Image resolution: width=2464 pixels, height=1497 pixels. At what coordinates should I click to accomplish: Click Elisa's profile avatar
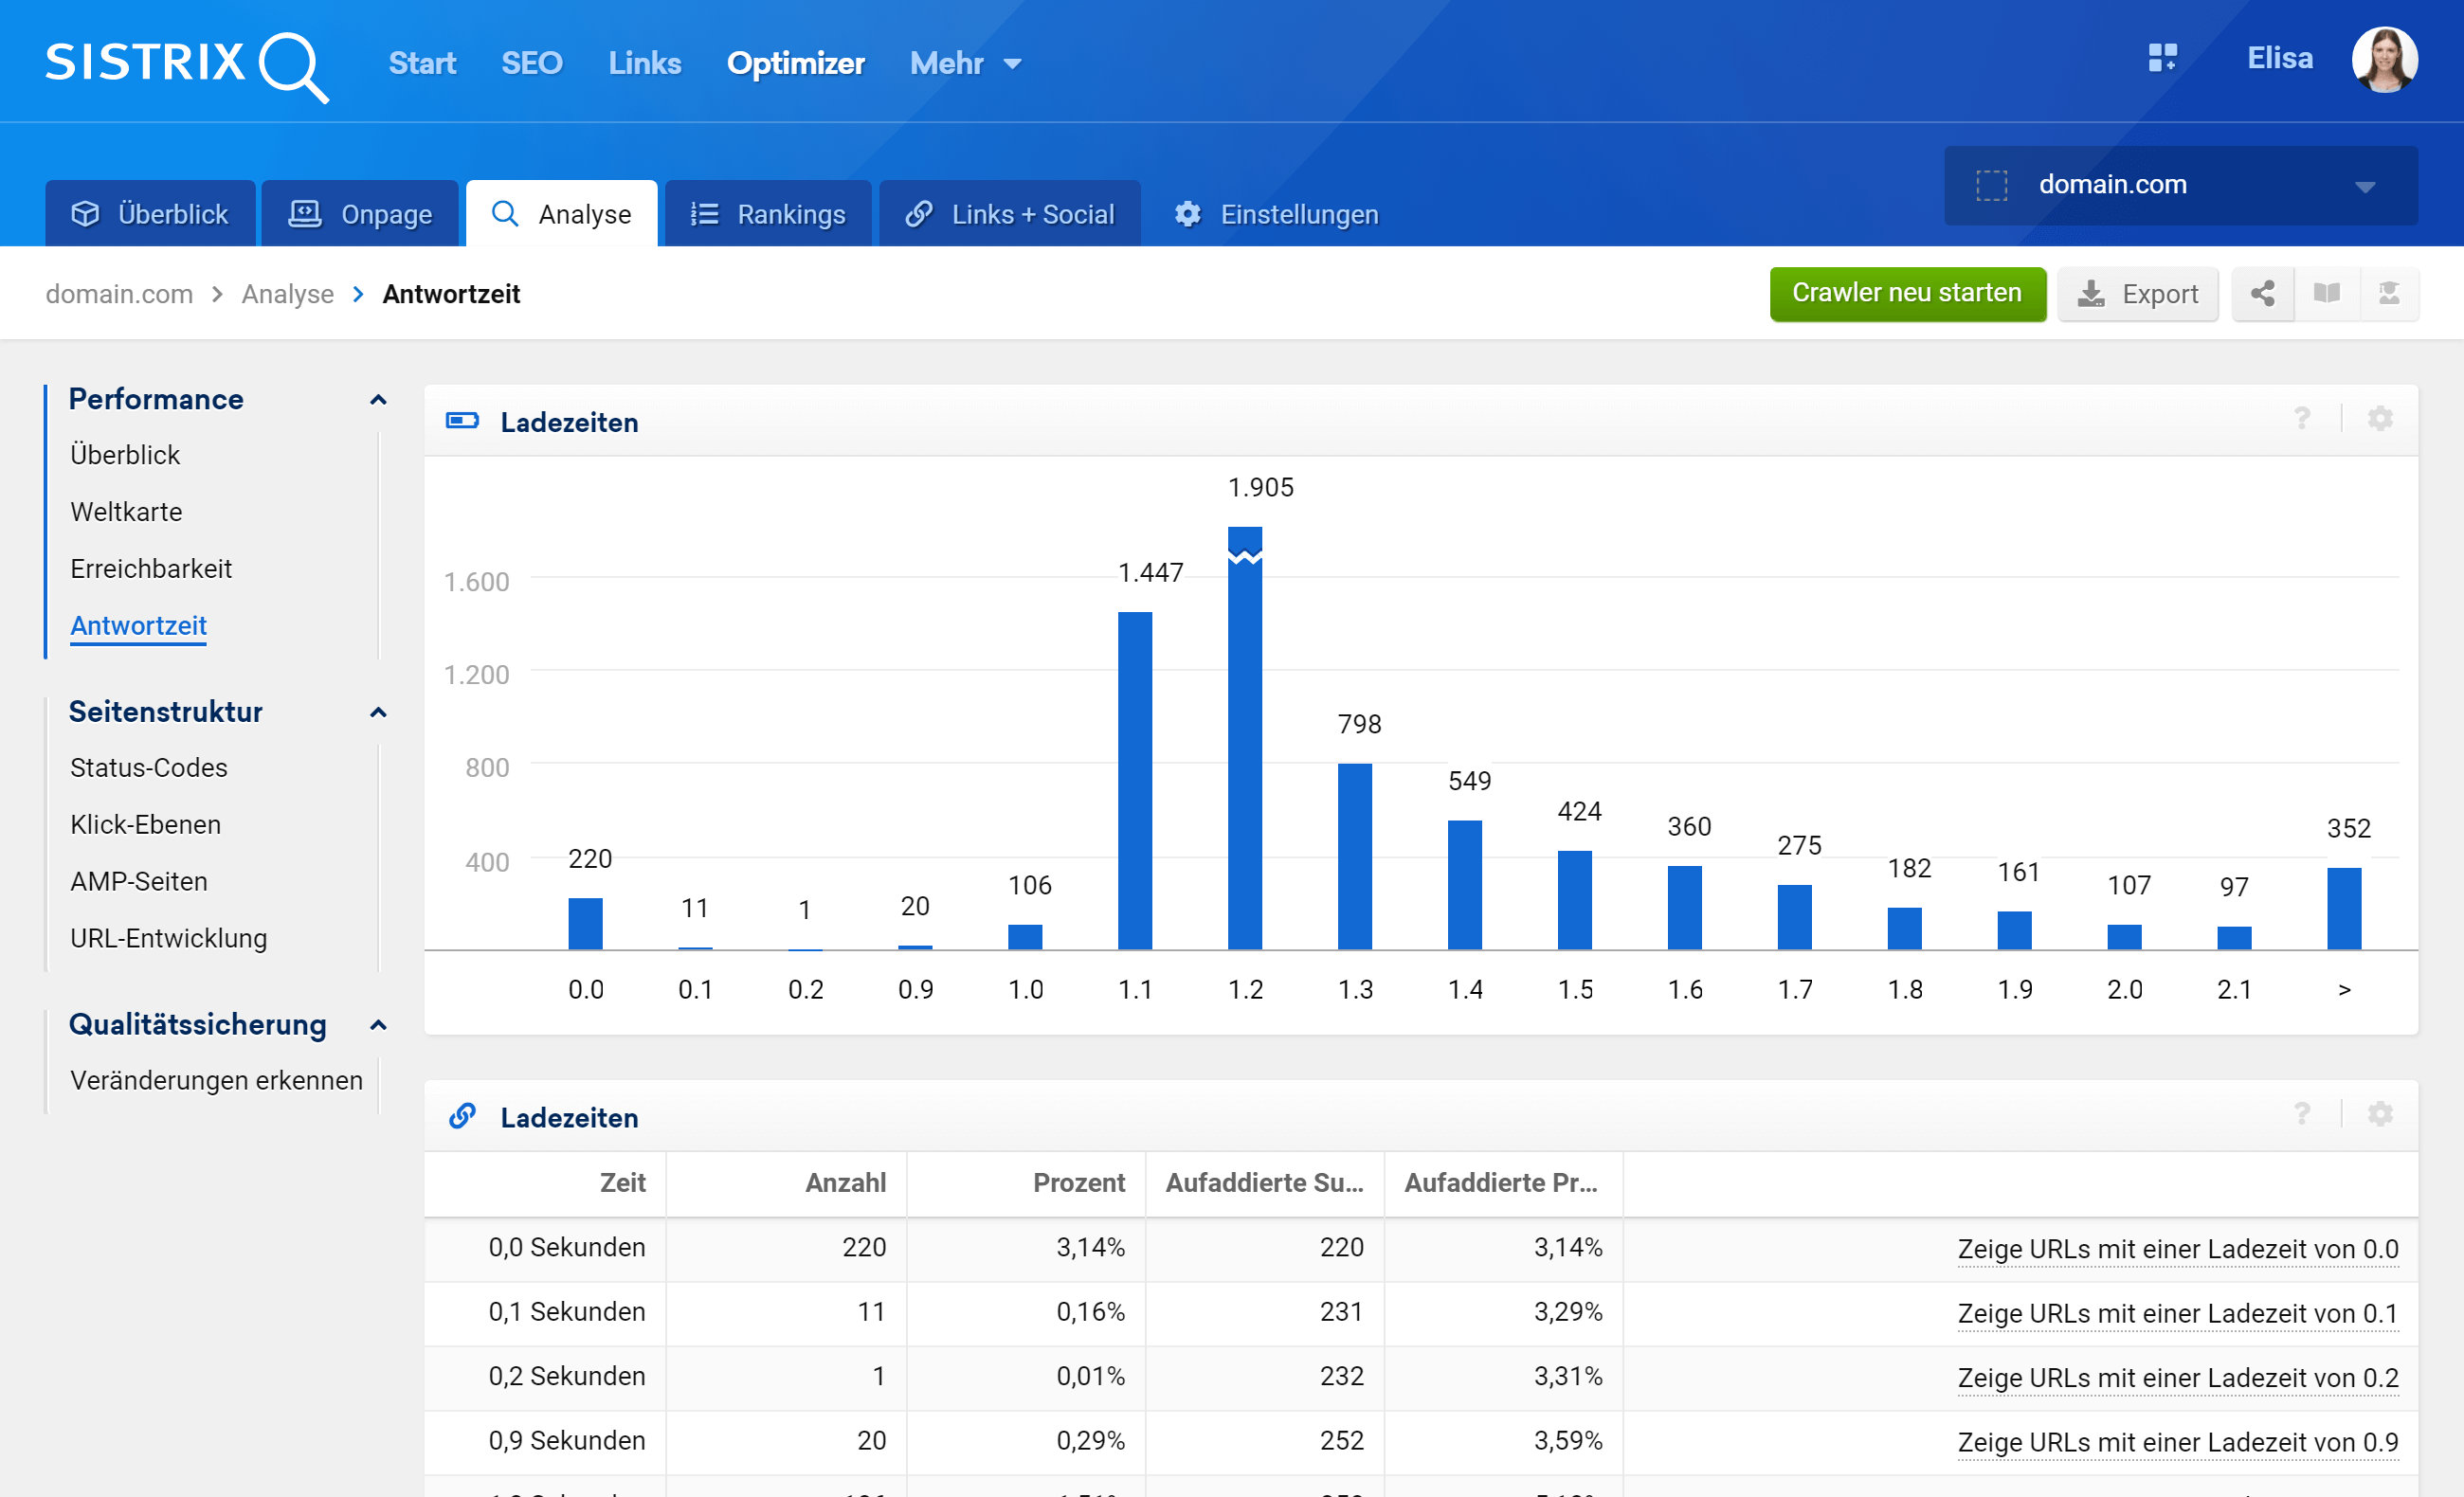(x=2384, y=60)
